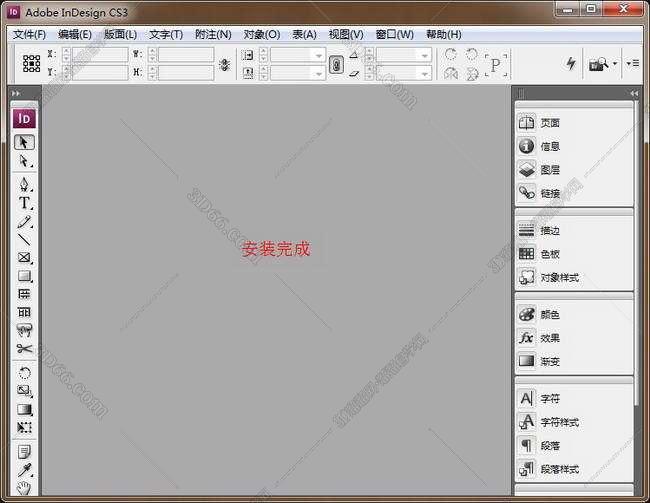Open the Bridge browse icon
Image resolution: width=650 pixels, height=503 pixels.
point(599,64)
